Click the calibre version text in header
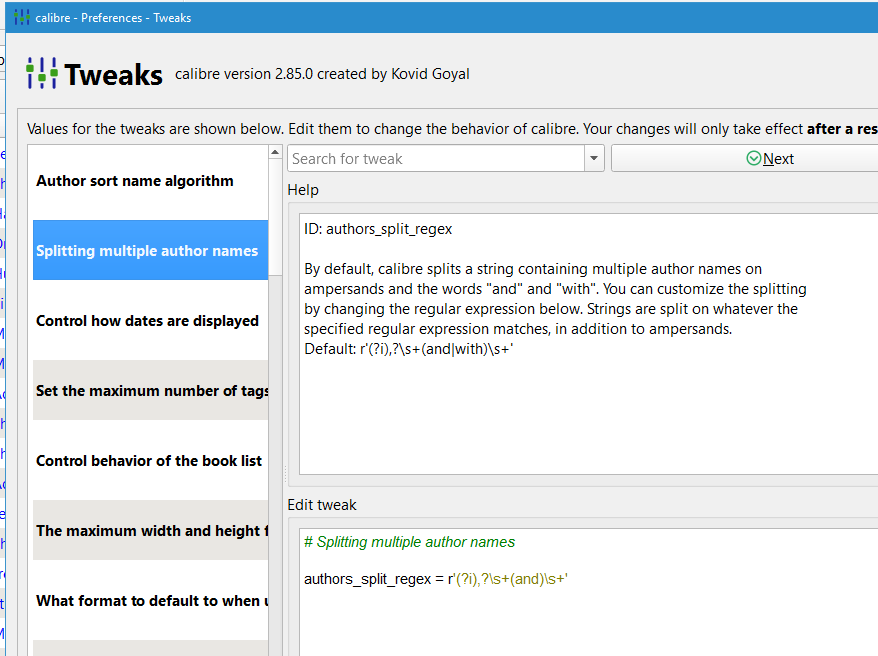The image size is (878, 656). (322, 74)
